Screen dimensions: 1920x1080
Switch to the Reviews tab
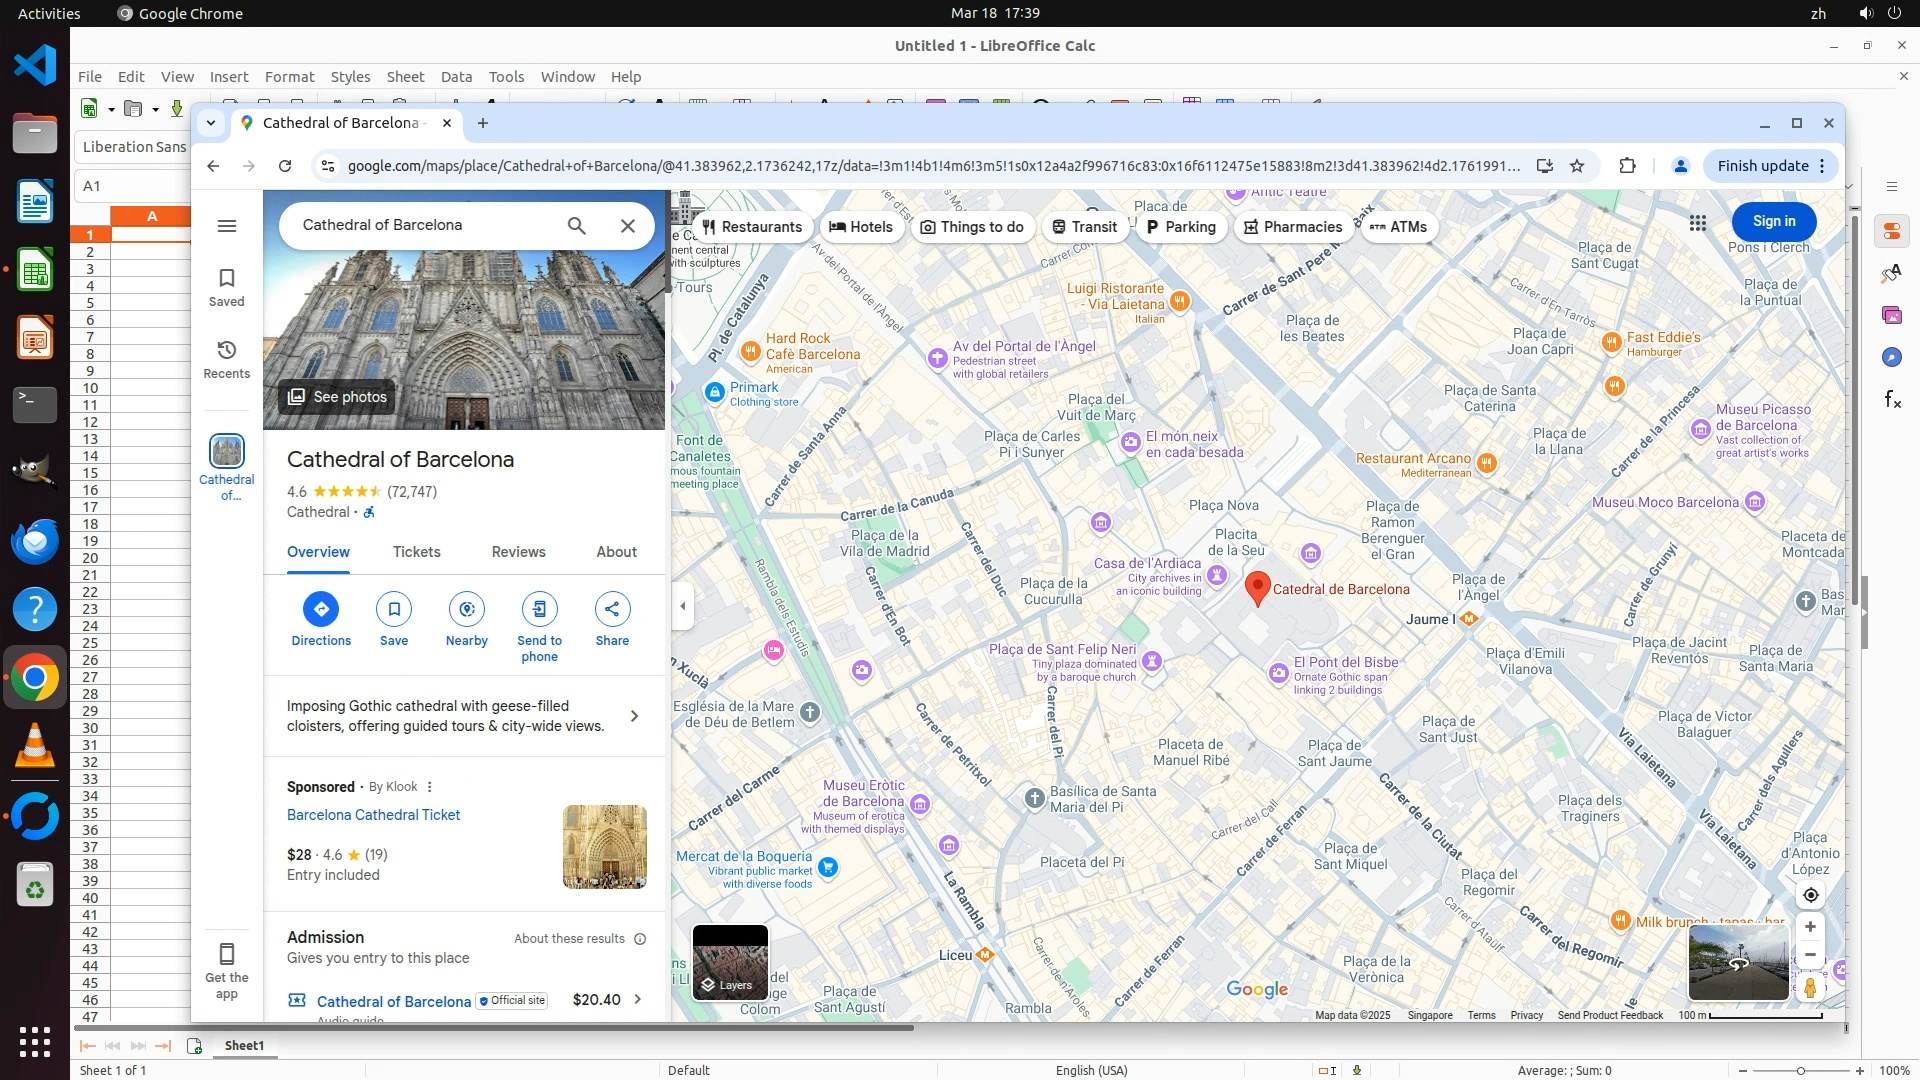(518, 552)
